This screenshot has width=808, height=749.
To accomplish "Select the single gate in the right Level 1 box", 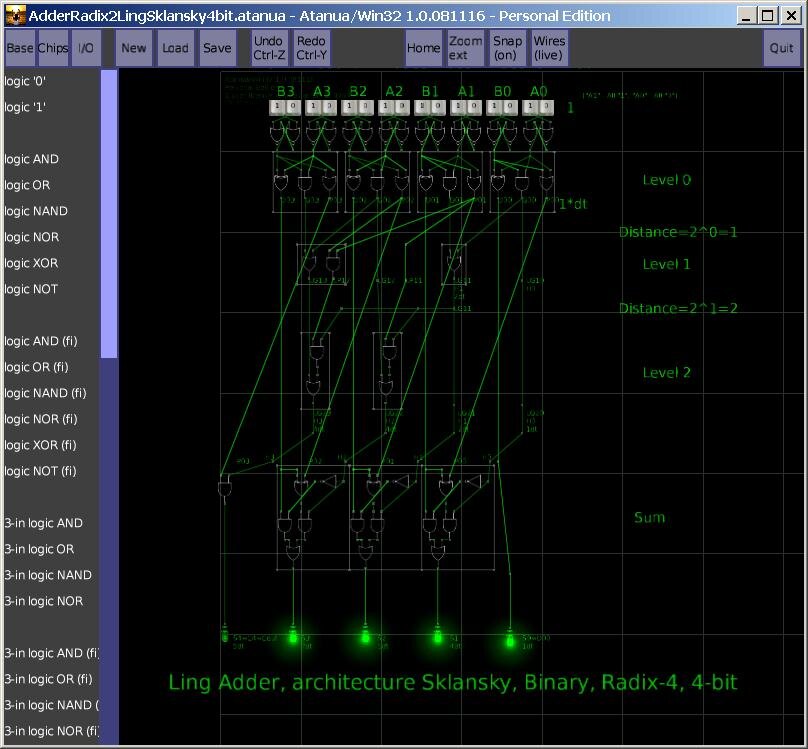I will point(454,263).
